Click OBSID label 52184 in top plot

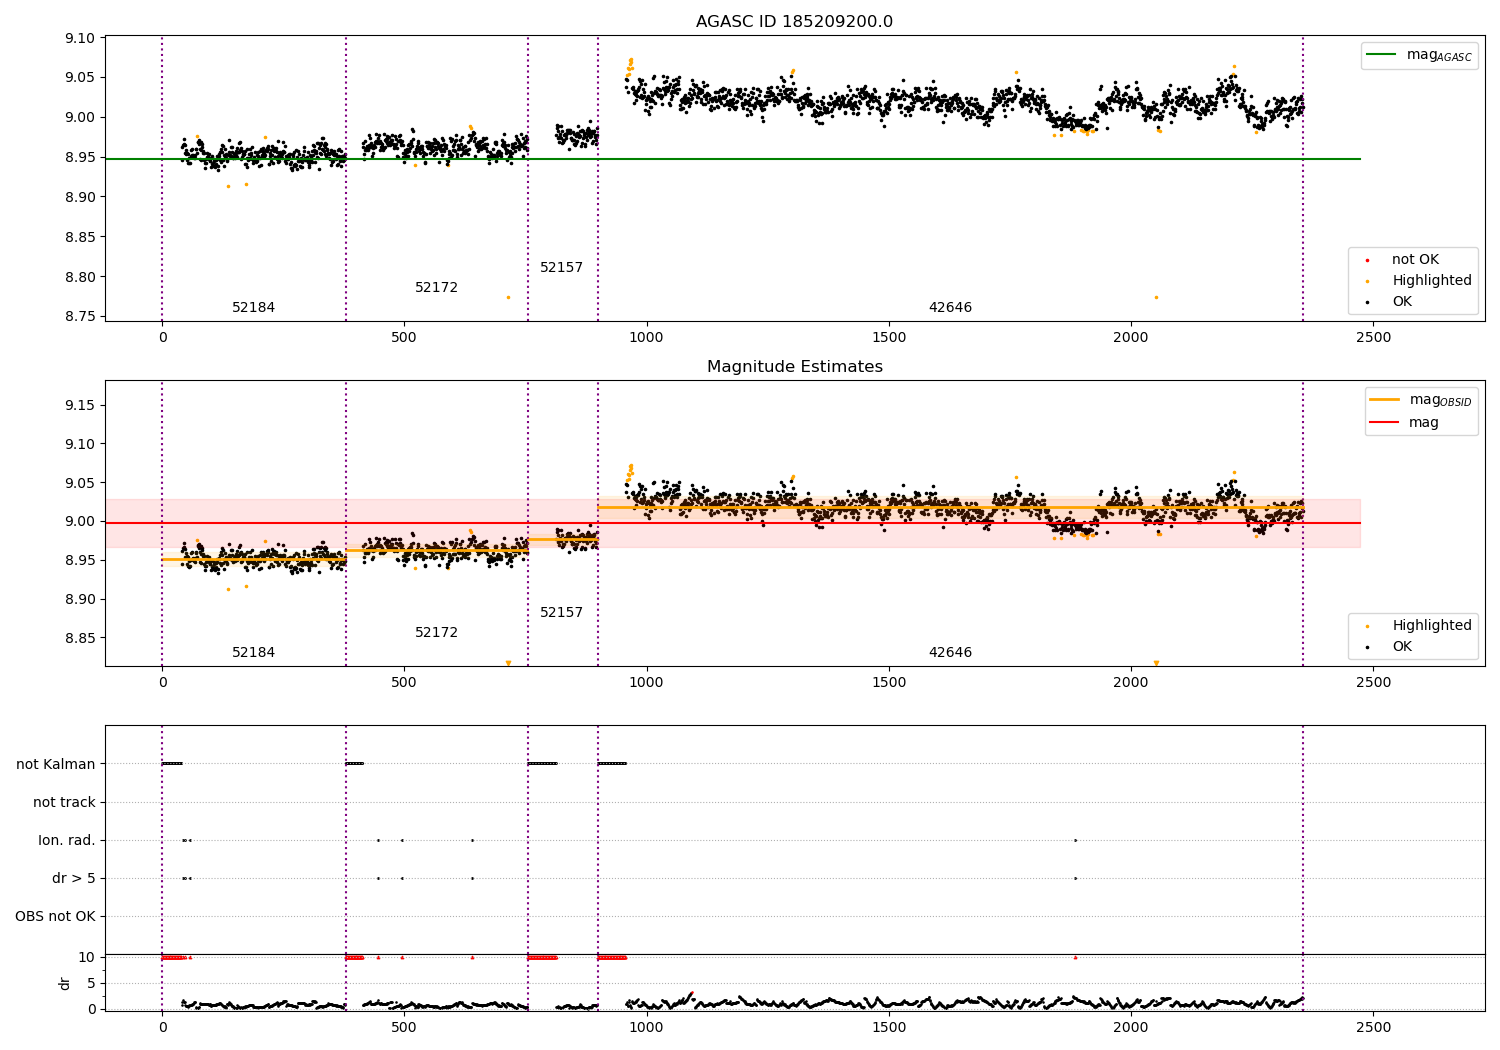point(253,308)
